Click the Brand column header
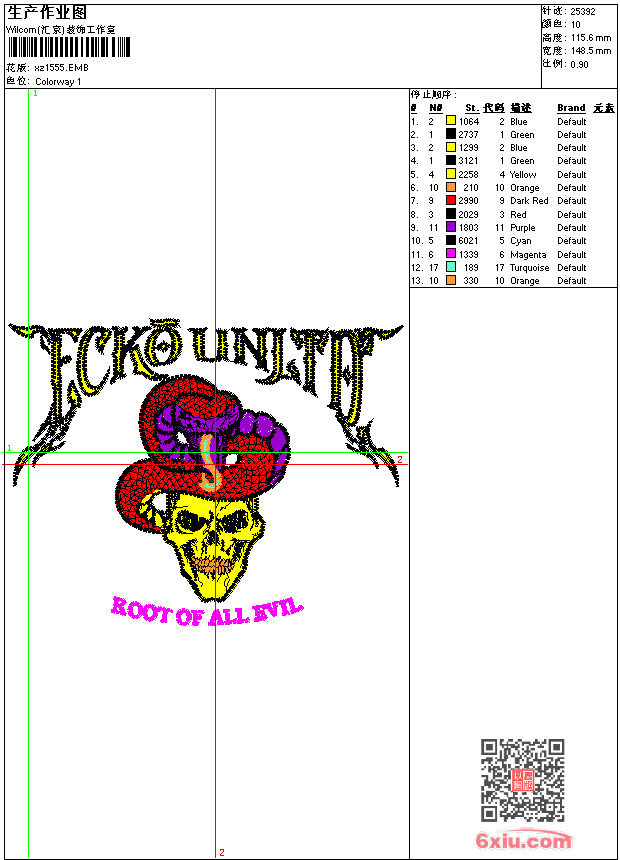 (x=571, y=108)
